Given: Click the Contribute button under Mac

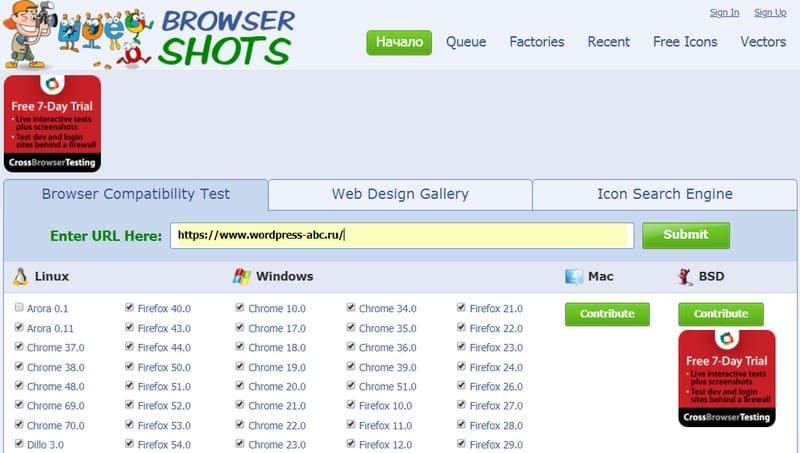Looking at the screenshot, I should click(x=607, y=314).
